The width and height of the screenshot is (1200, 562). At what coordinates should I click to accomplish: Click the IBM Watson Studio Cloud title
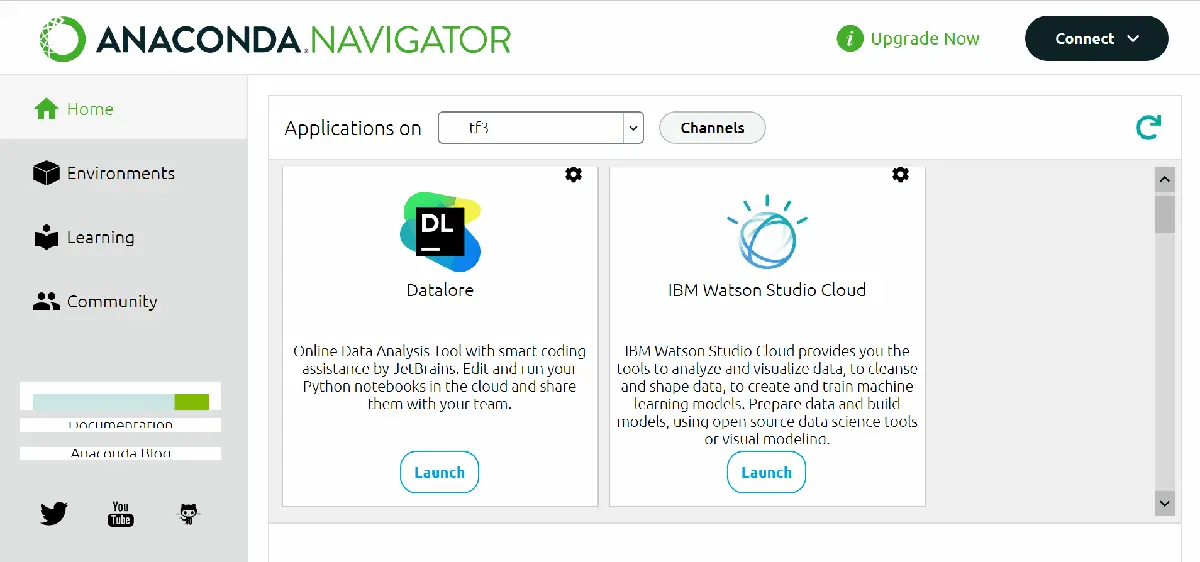(767, 290)
